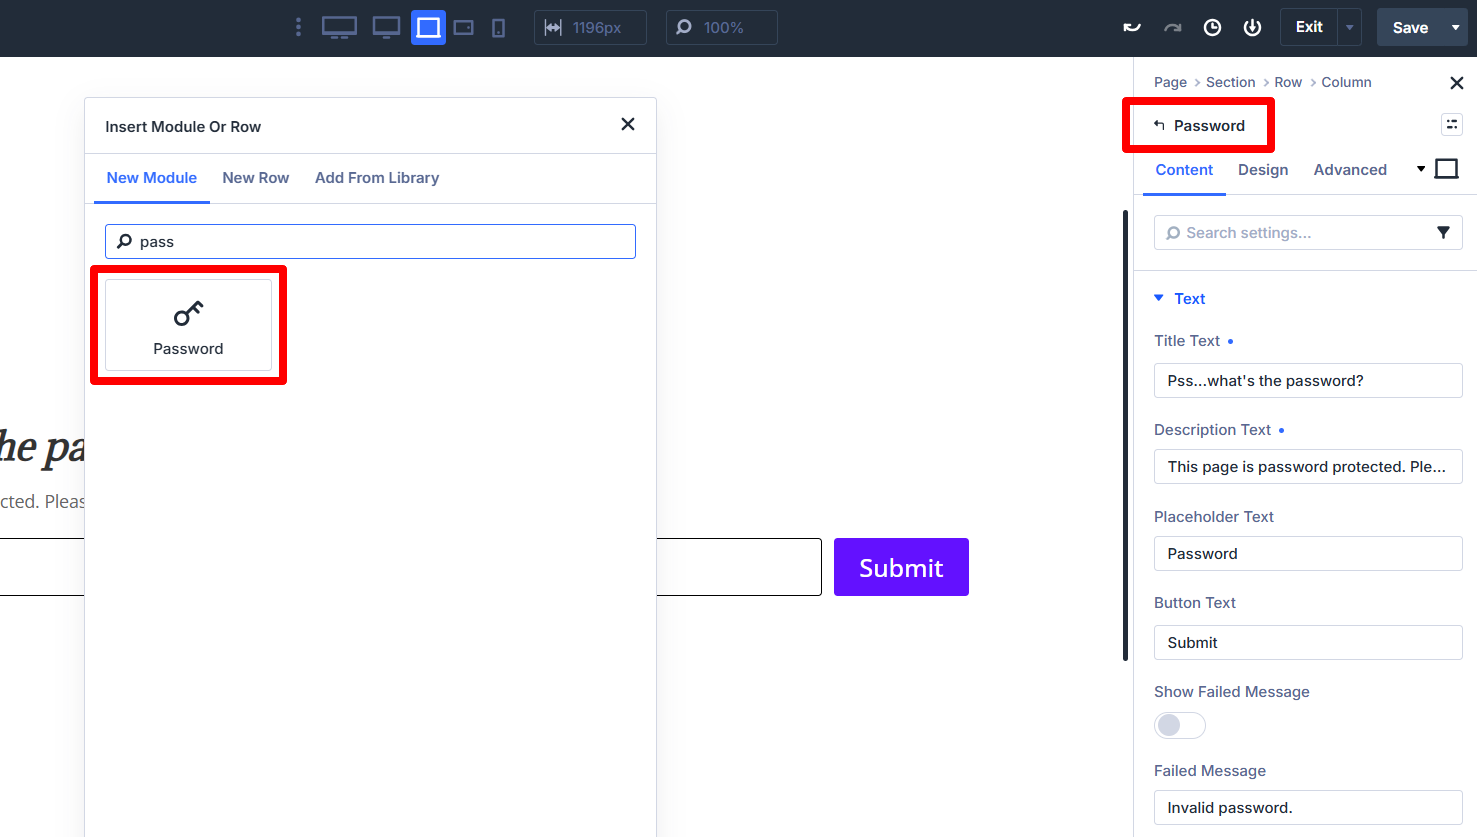The width and height of the screenshot is (1477, 837).
Task: Edit the Title Text field
Action: pos(1308,380)
